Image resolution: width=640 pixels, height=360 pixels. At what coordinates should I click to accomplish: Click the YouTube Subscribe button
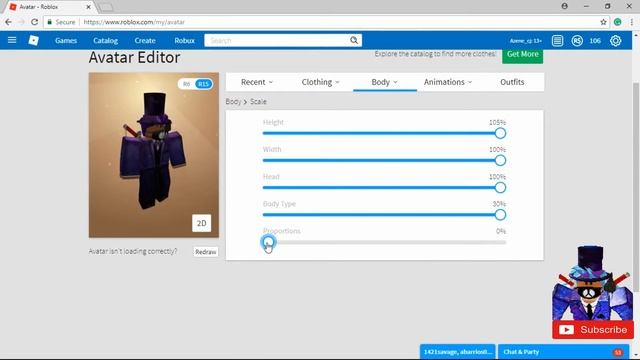click(593, 329)
